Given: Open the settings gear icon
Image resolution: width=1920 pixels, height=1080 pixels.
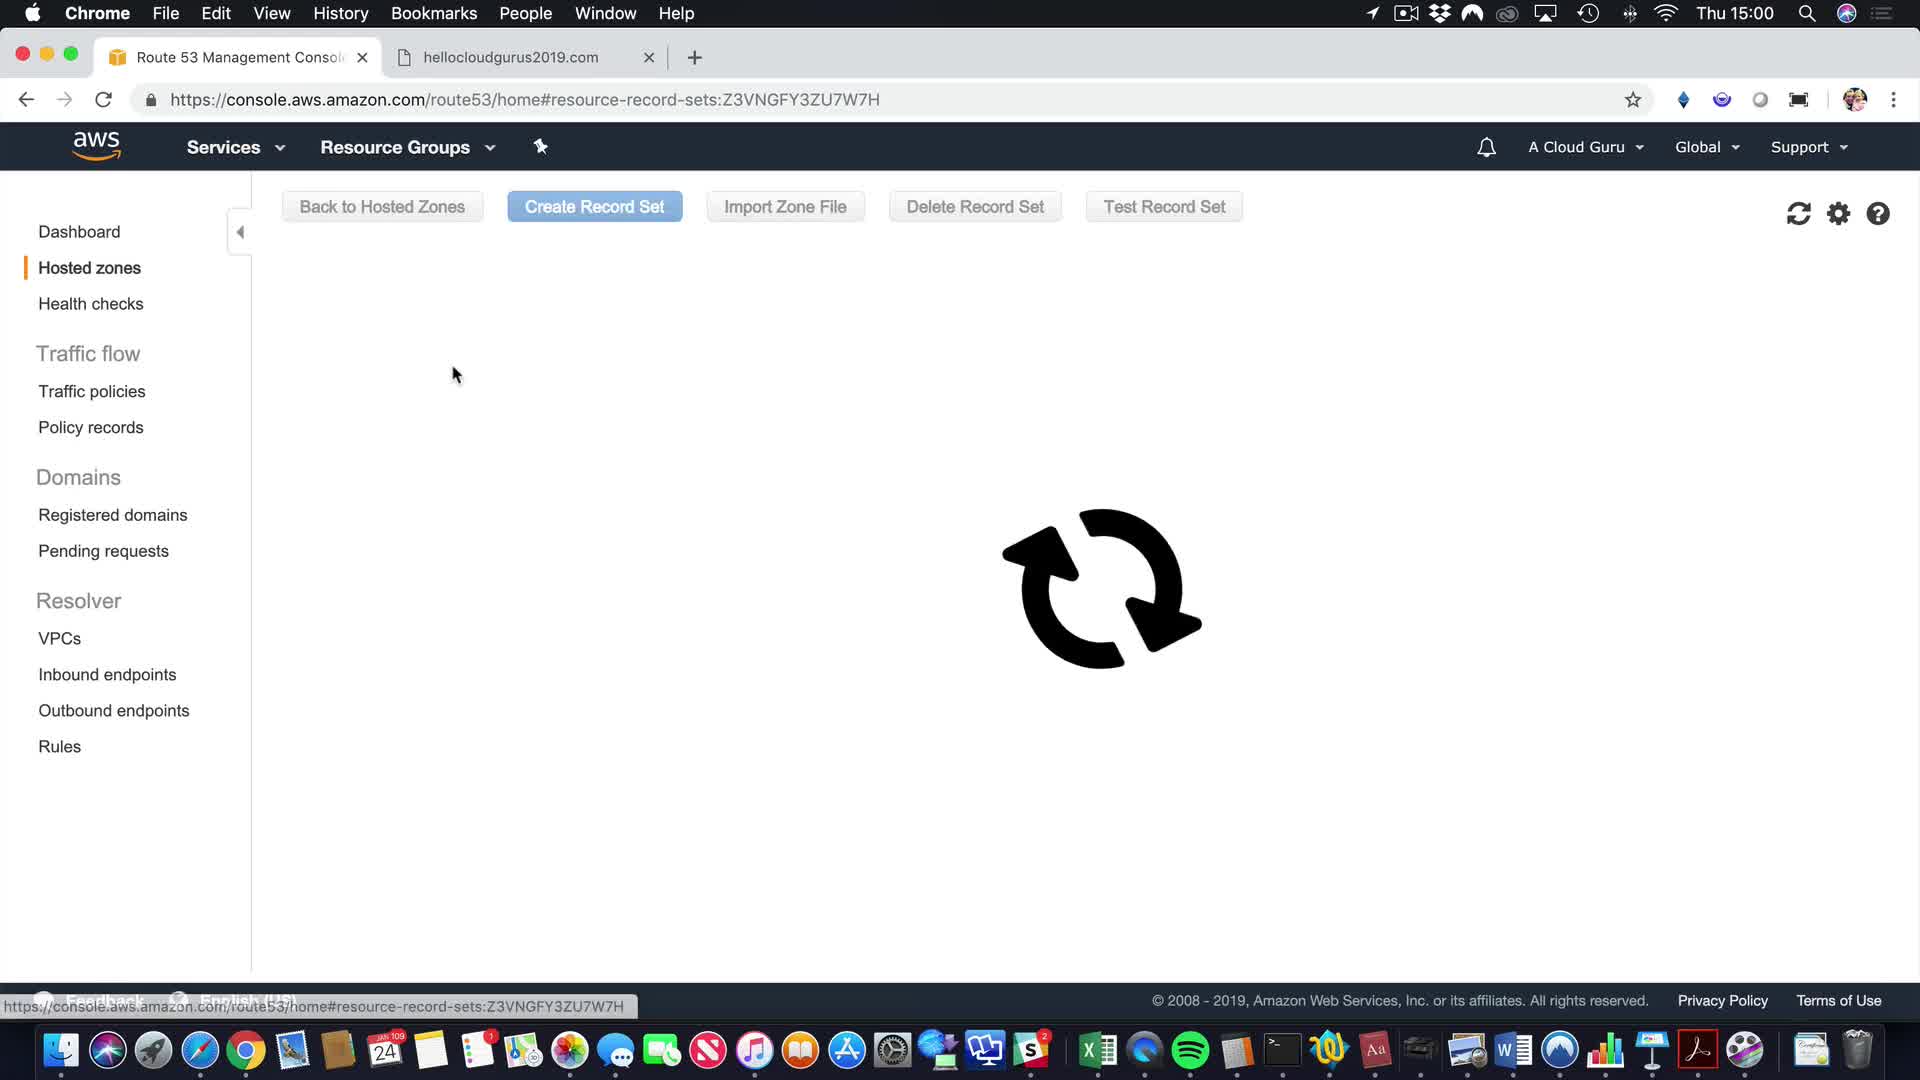Looking at the screenshot, I should point(1838,214).
